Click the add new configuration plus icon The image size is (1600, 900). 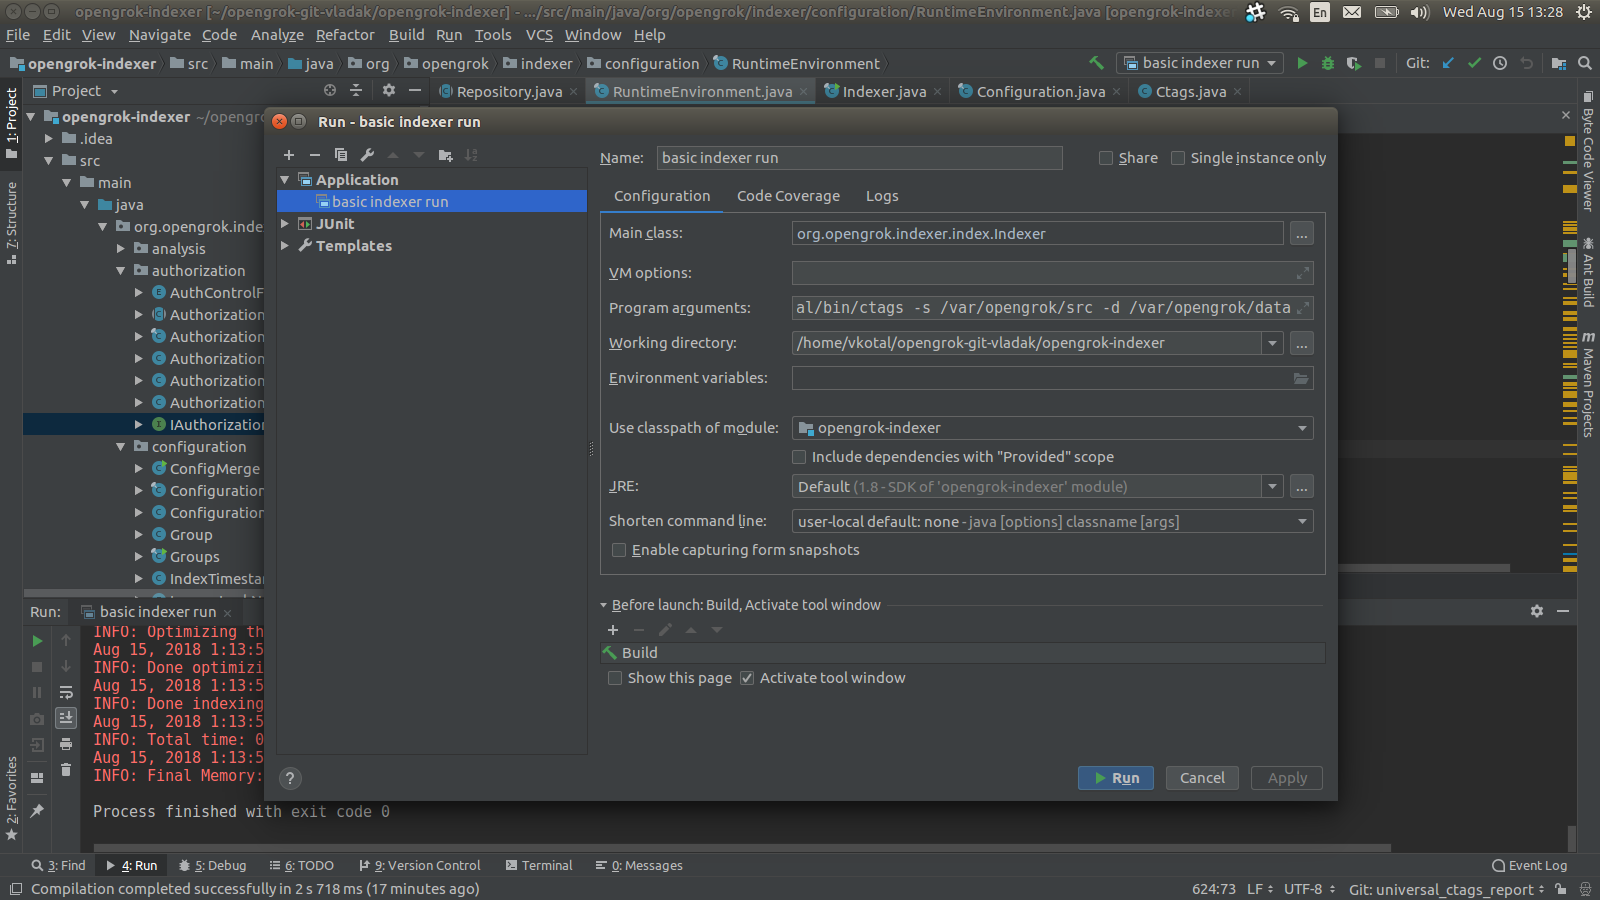289,155
